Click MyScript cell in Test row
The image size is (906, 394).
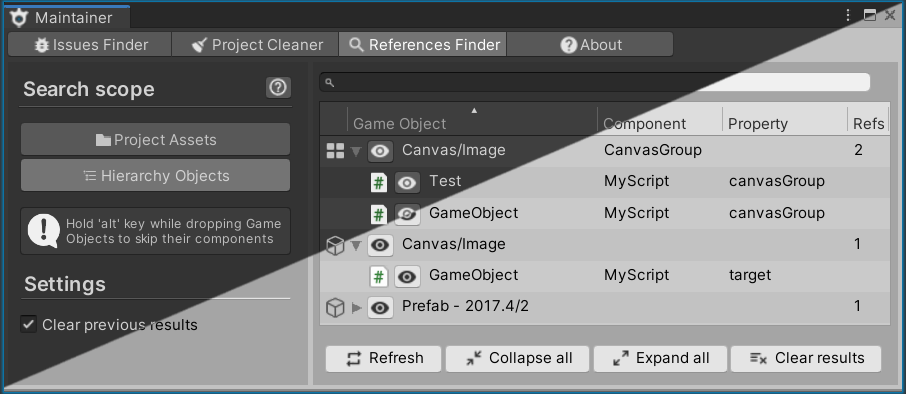coord(637,181)
